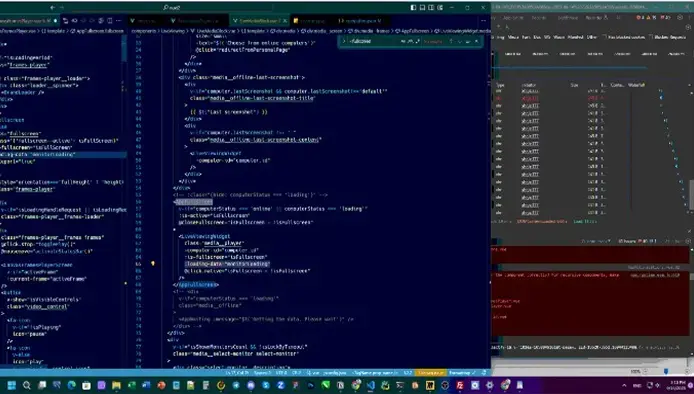Jump to previous find match

tap(451, 41)
